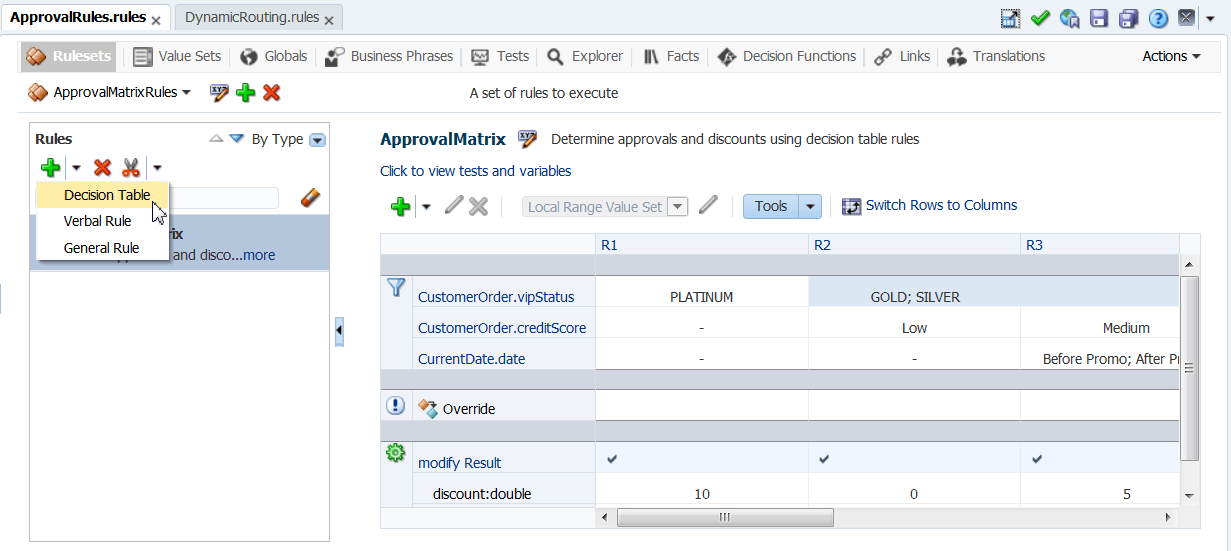Collapse the Rules panel using the splitter arrow
Viewport: 1231px width, 551px height.
click(x=339, y=331)
